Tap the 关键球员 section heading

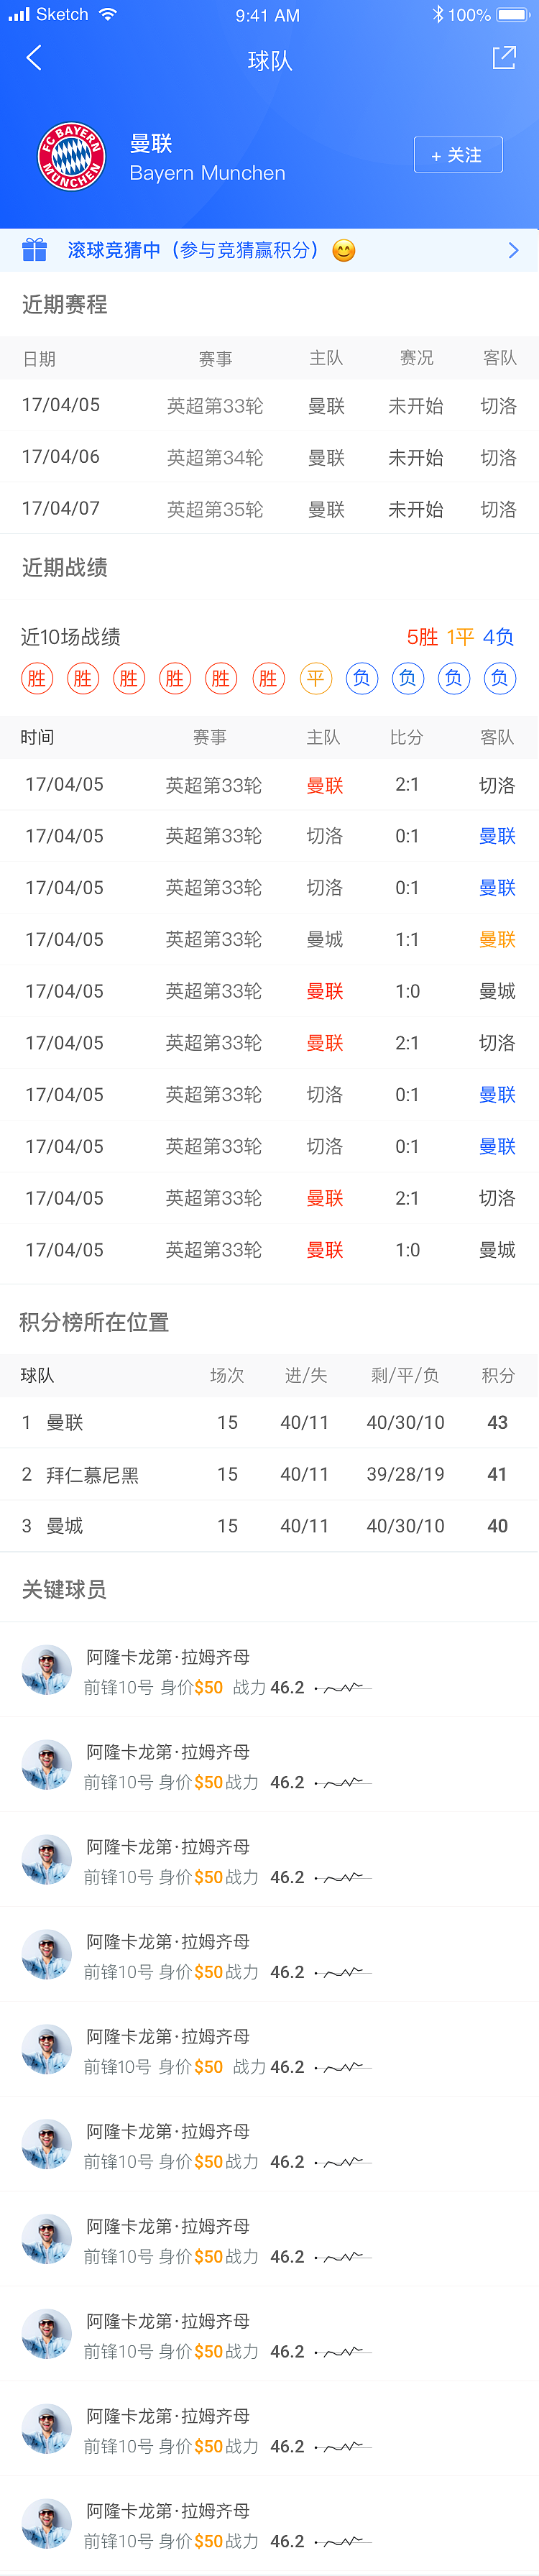(x=64, y=1589)
